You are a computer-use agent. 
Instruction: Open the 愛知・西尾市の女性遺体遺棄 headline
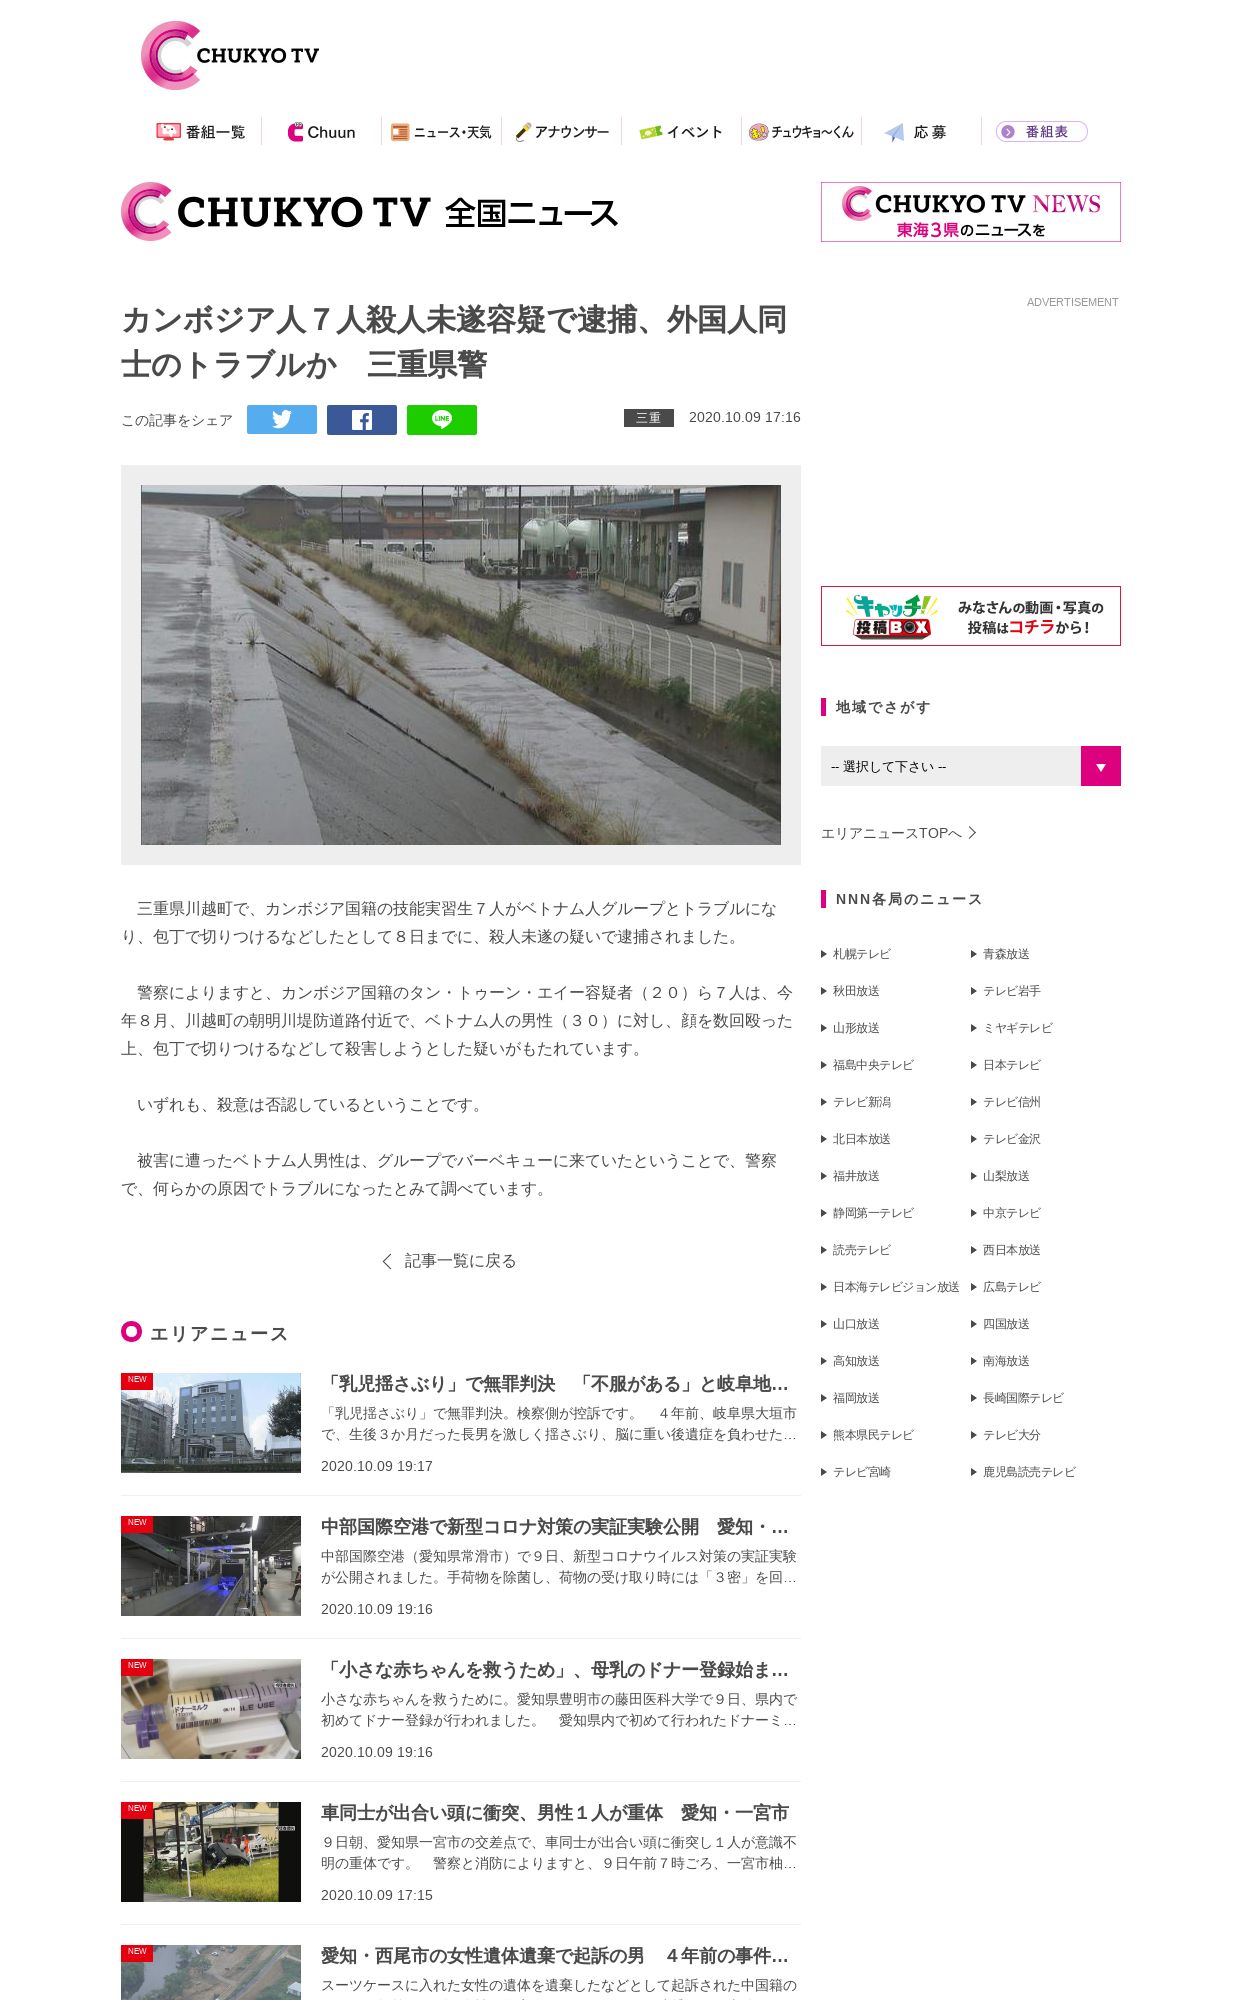point(555,1956)
